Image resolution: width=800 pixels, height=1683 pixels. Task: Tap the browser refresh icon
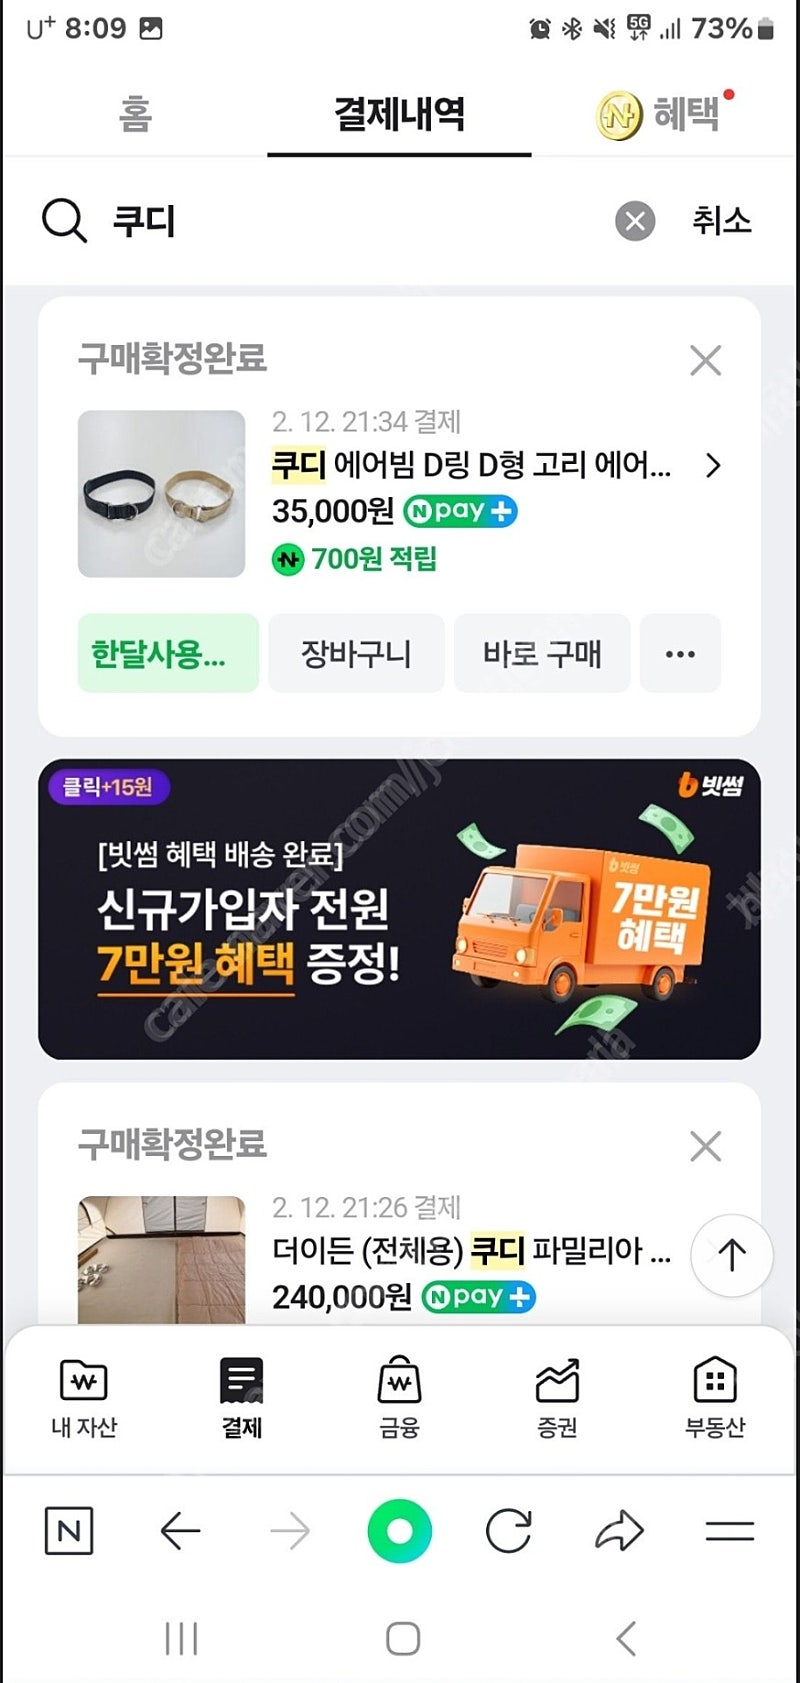pyautogui.click(x=508, y=1531)
